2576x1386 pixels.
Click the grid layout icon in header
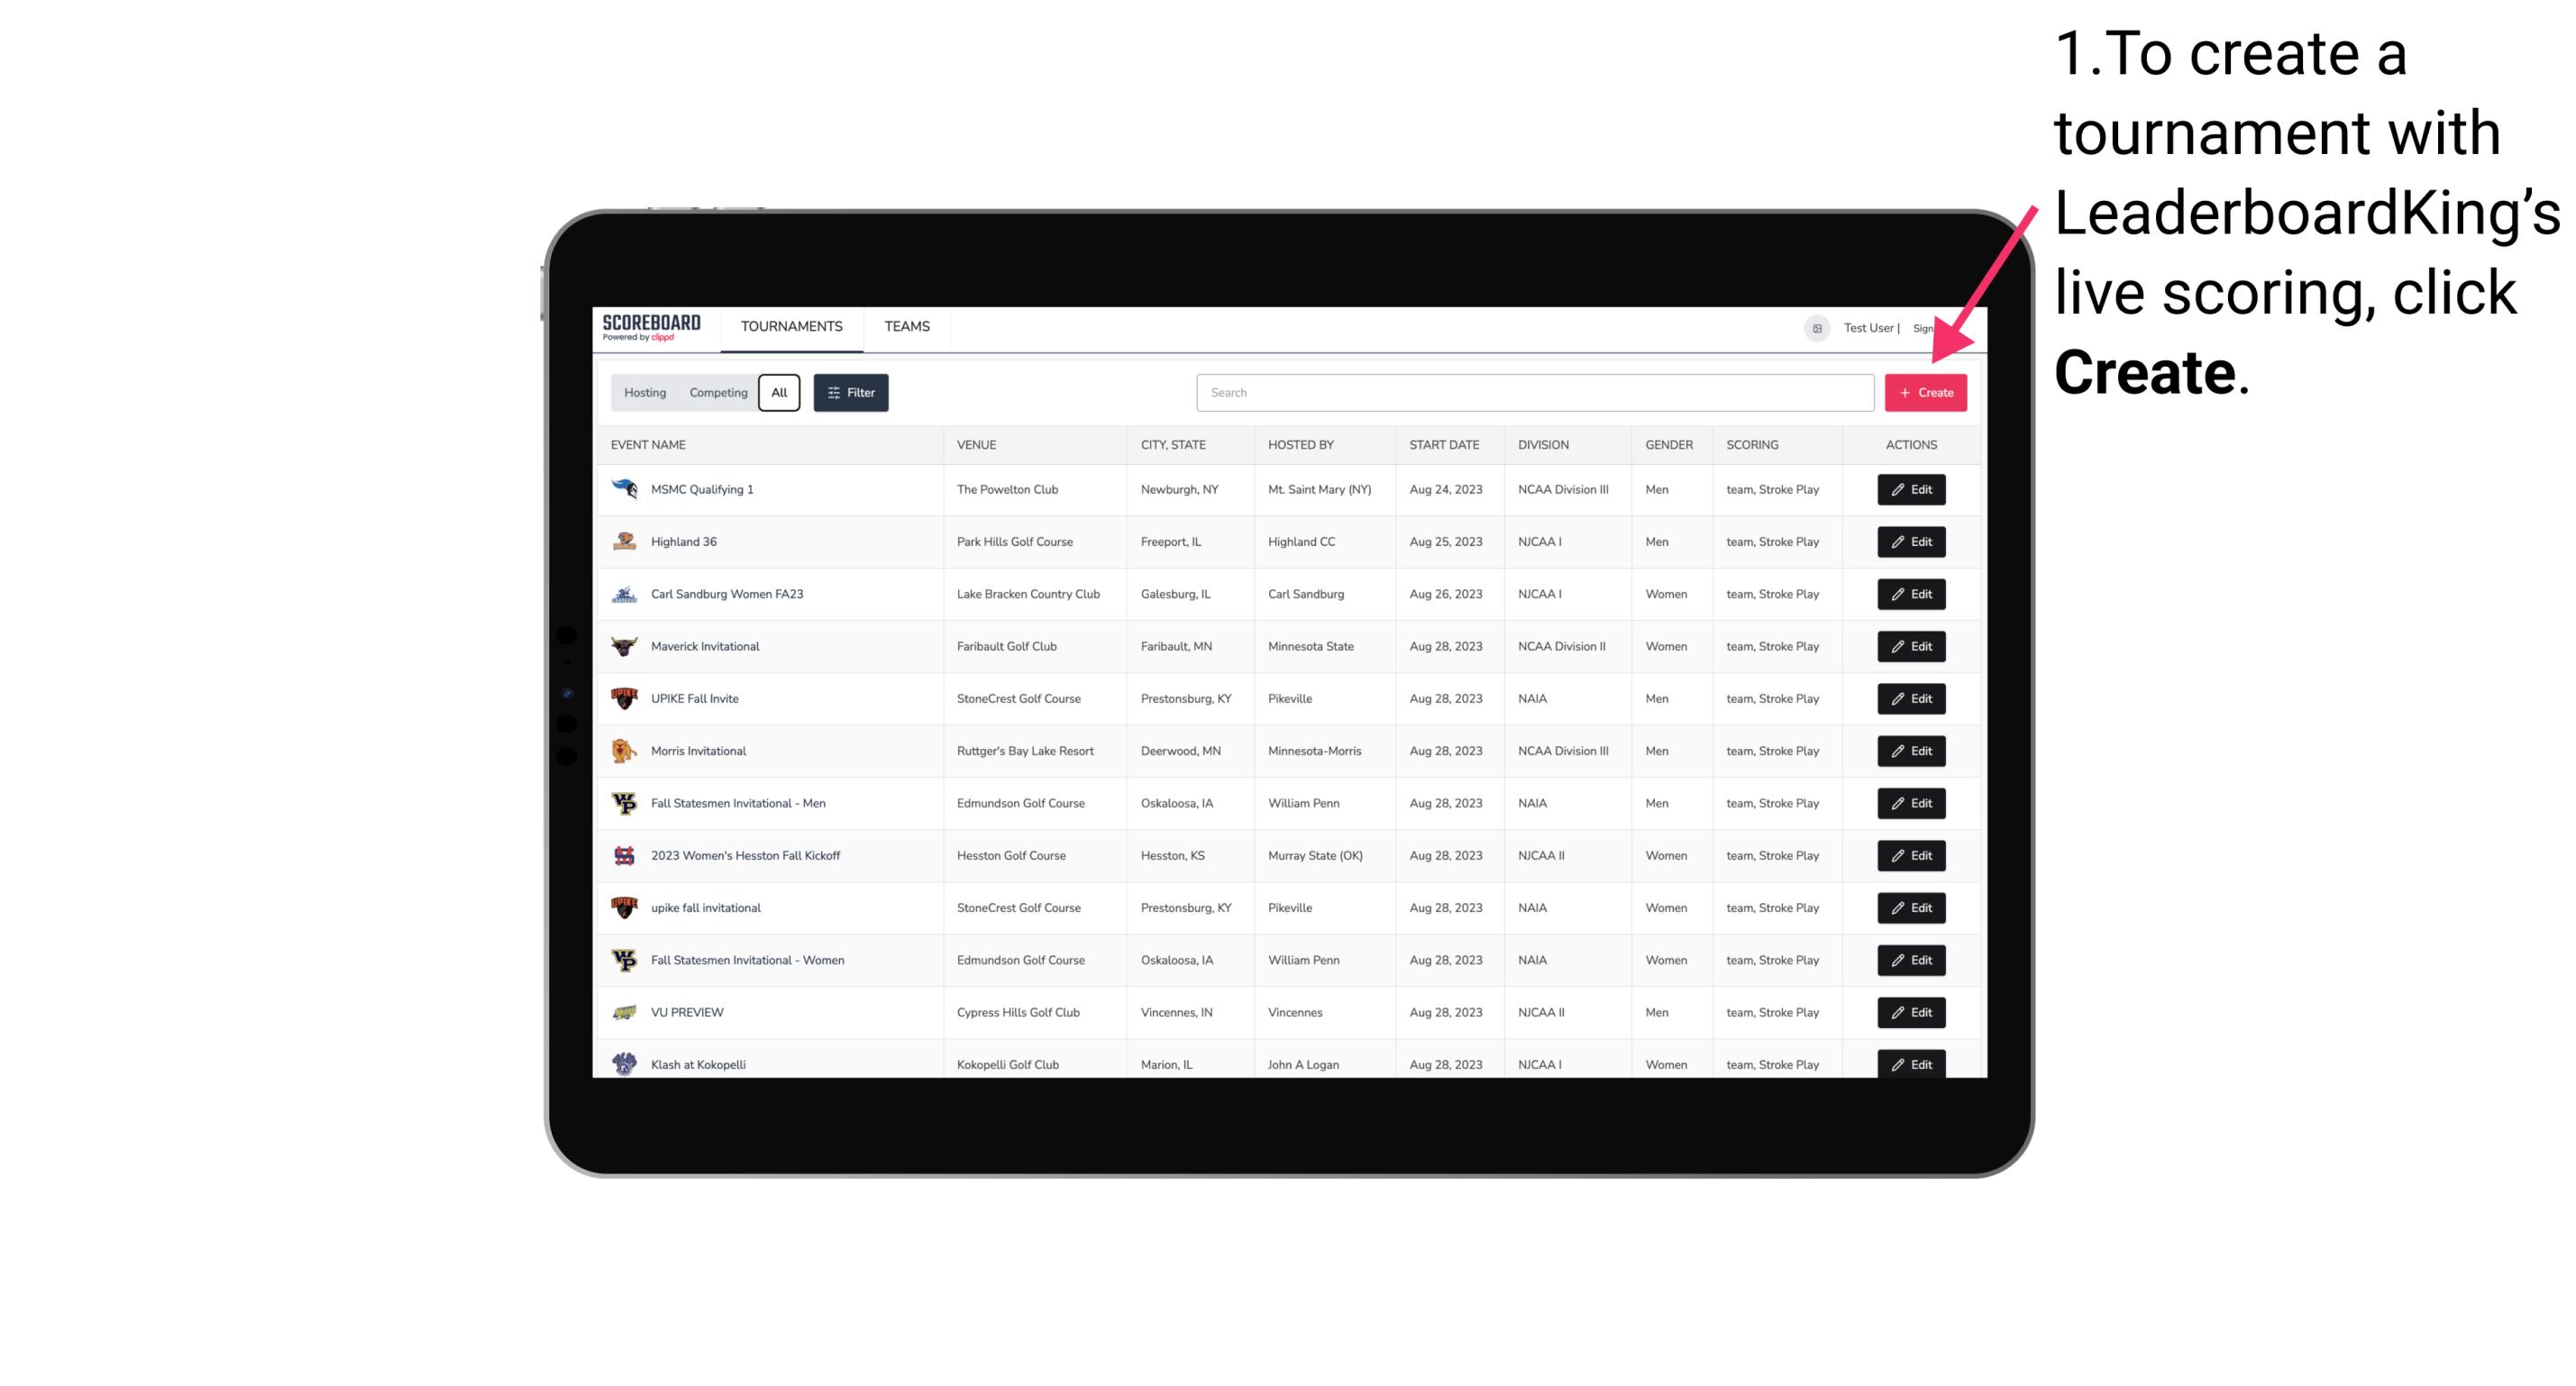(1818, 328)
